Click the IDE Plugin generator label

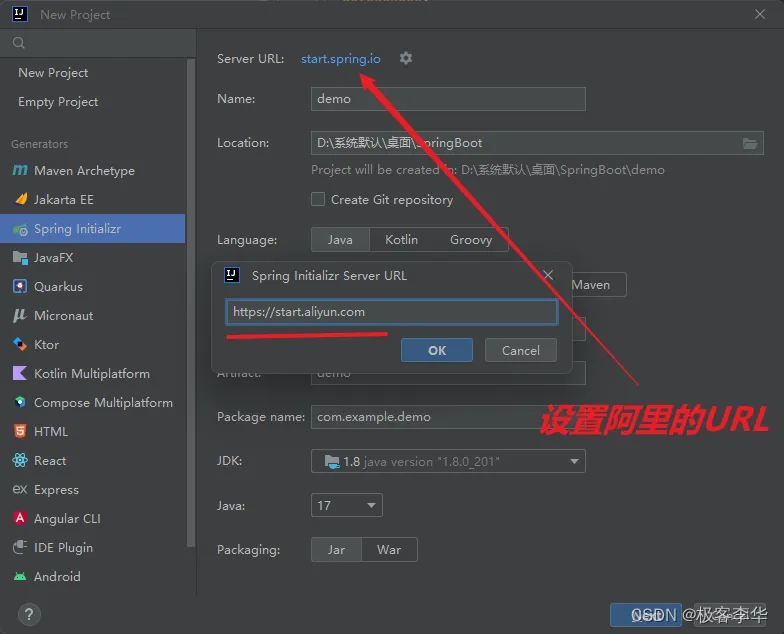(63, 548)
